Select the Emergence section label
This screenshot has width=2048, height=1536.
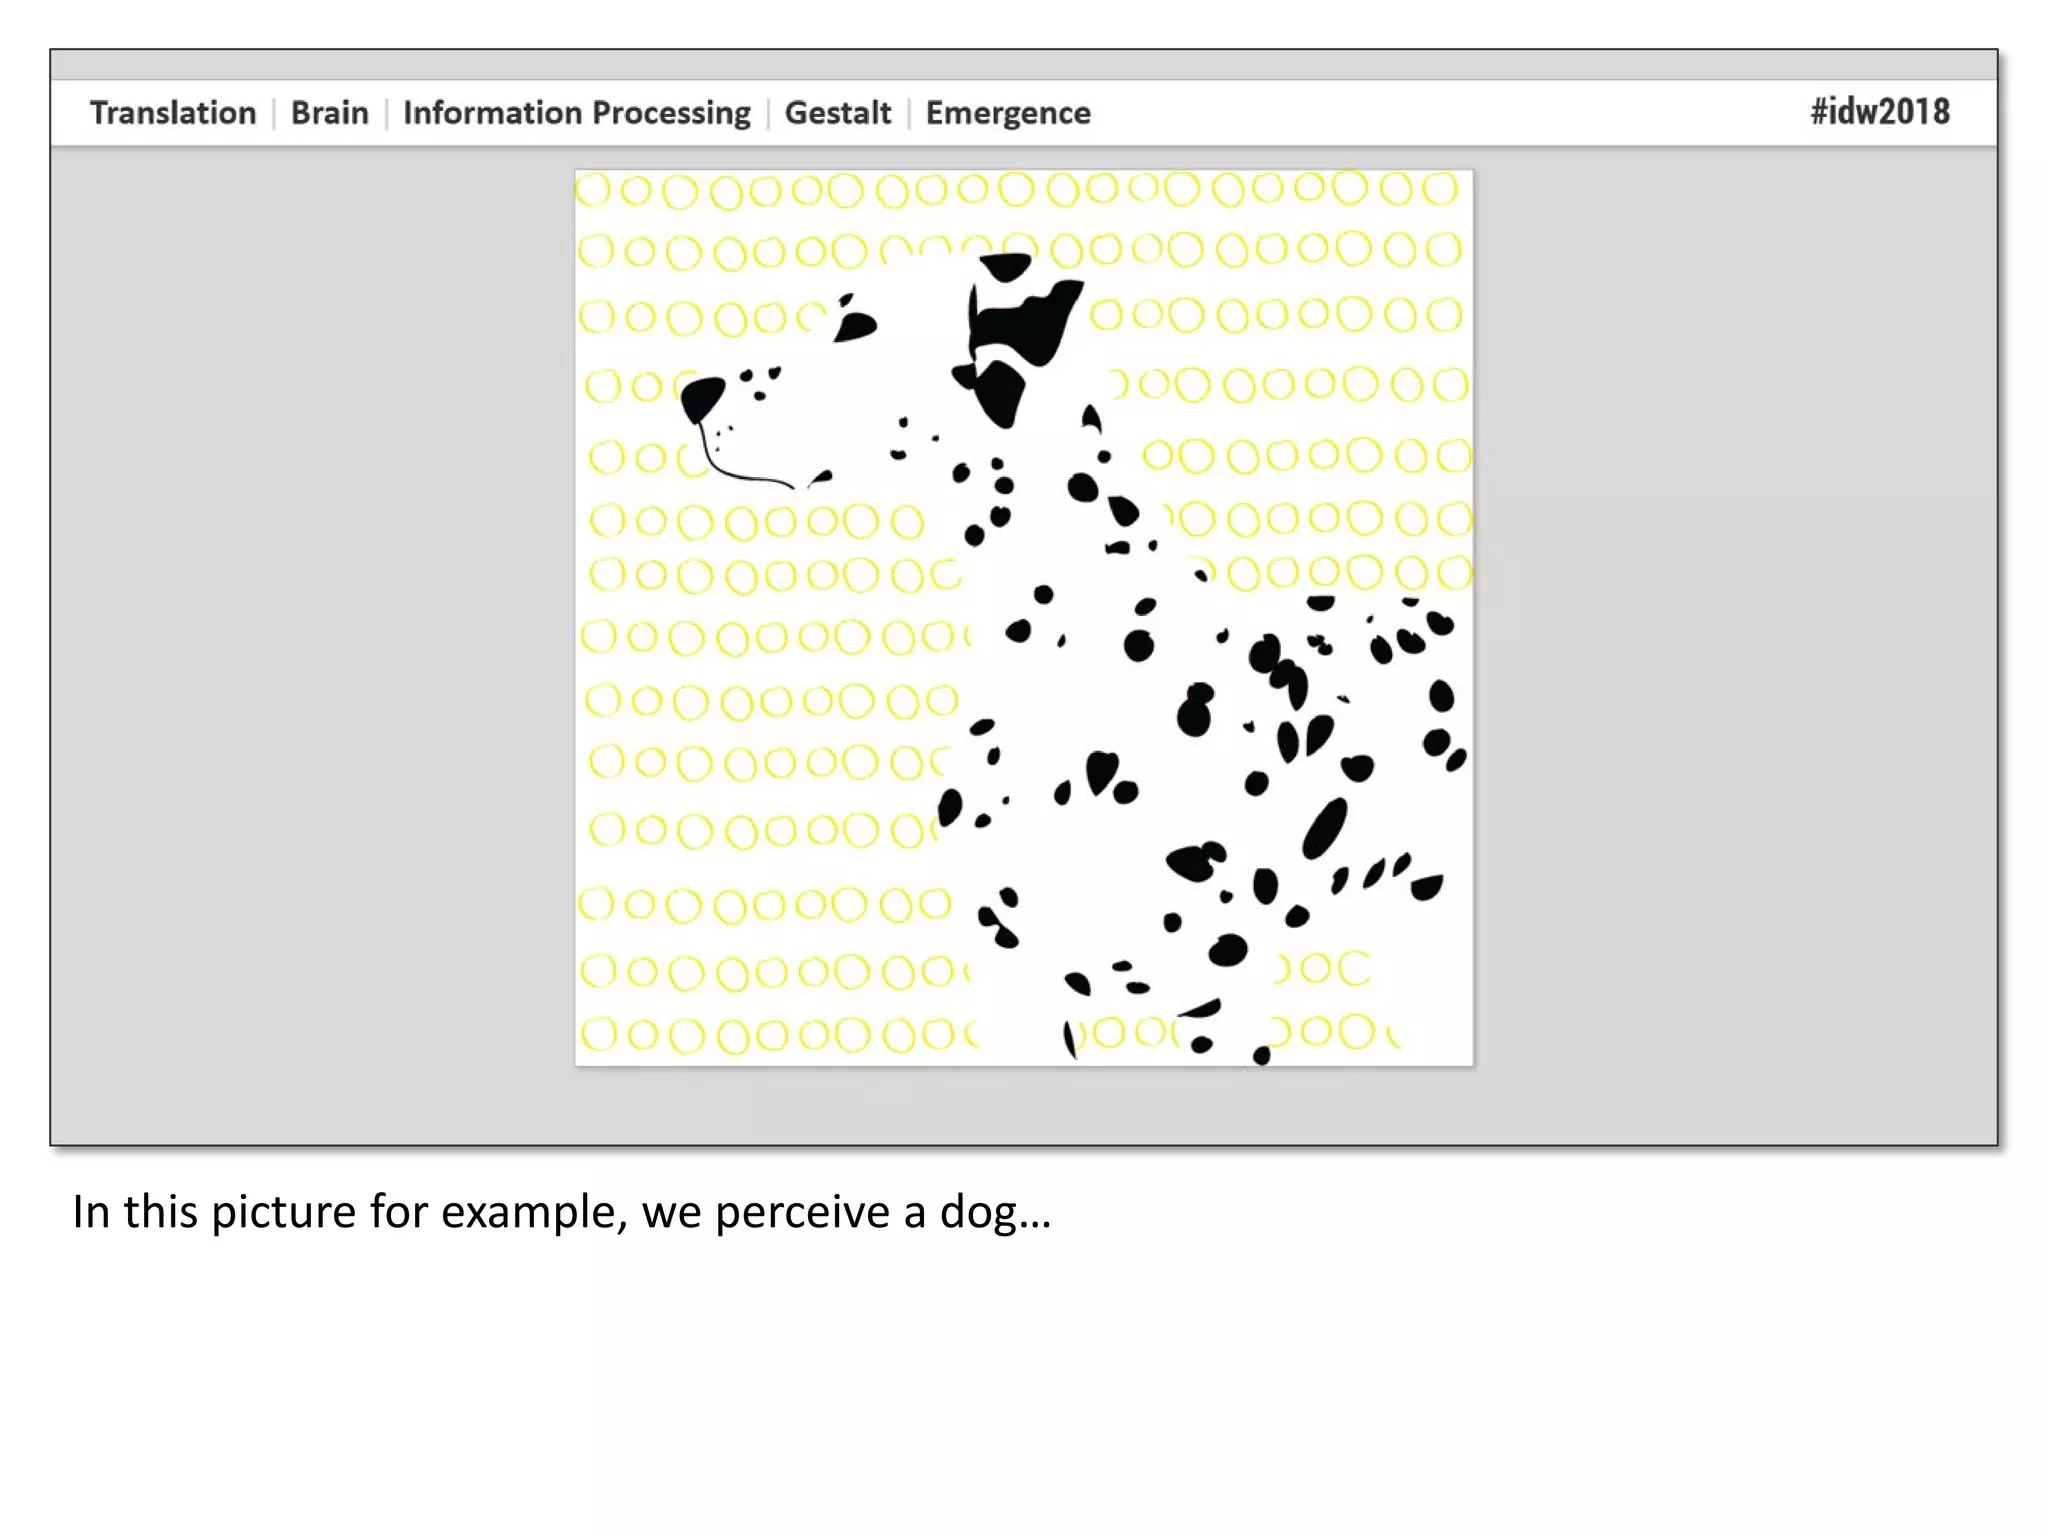coord(1008,114)
